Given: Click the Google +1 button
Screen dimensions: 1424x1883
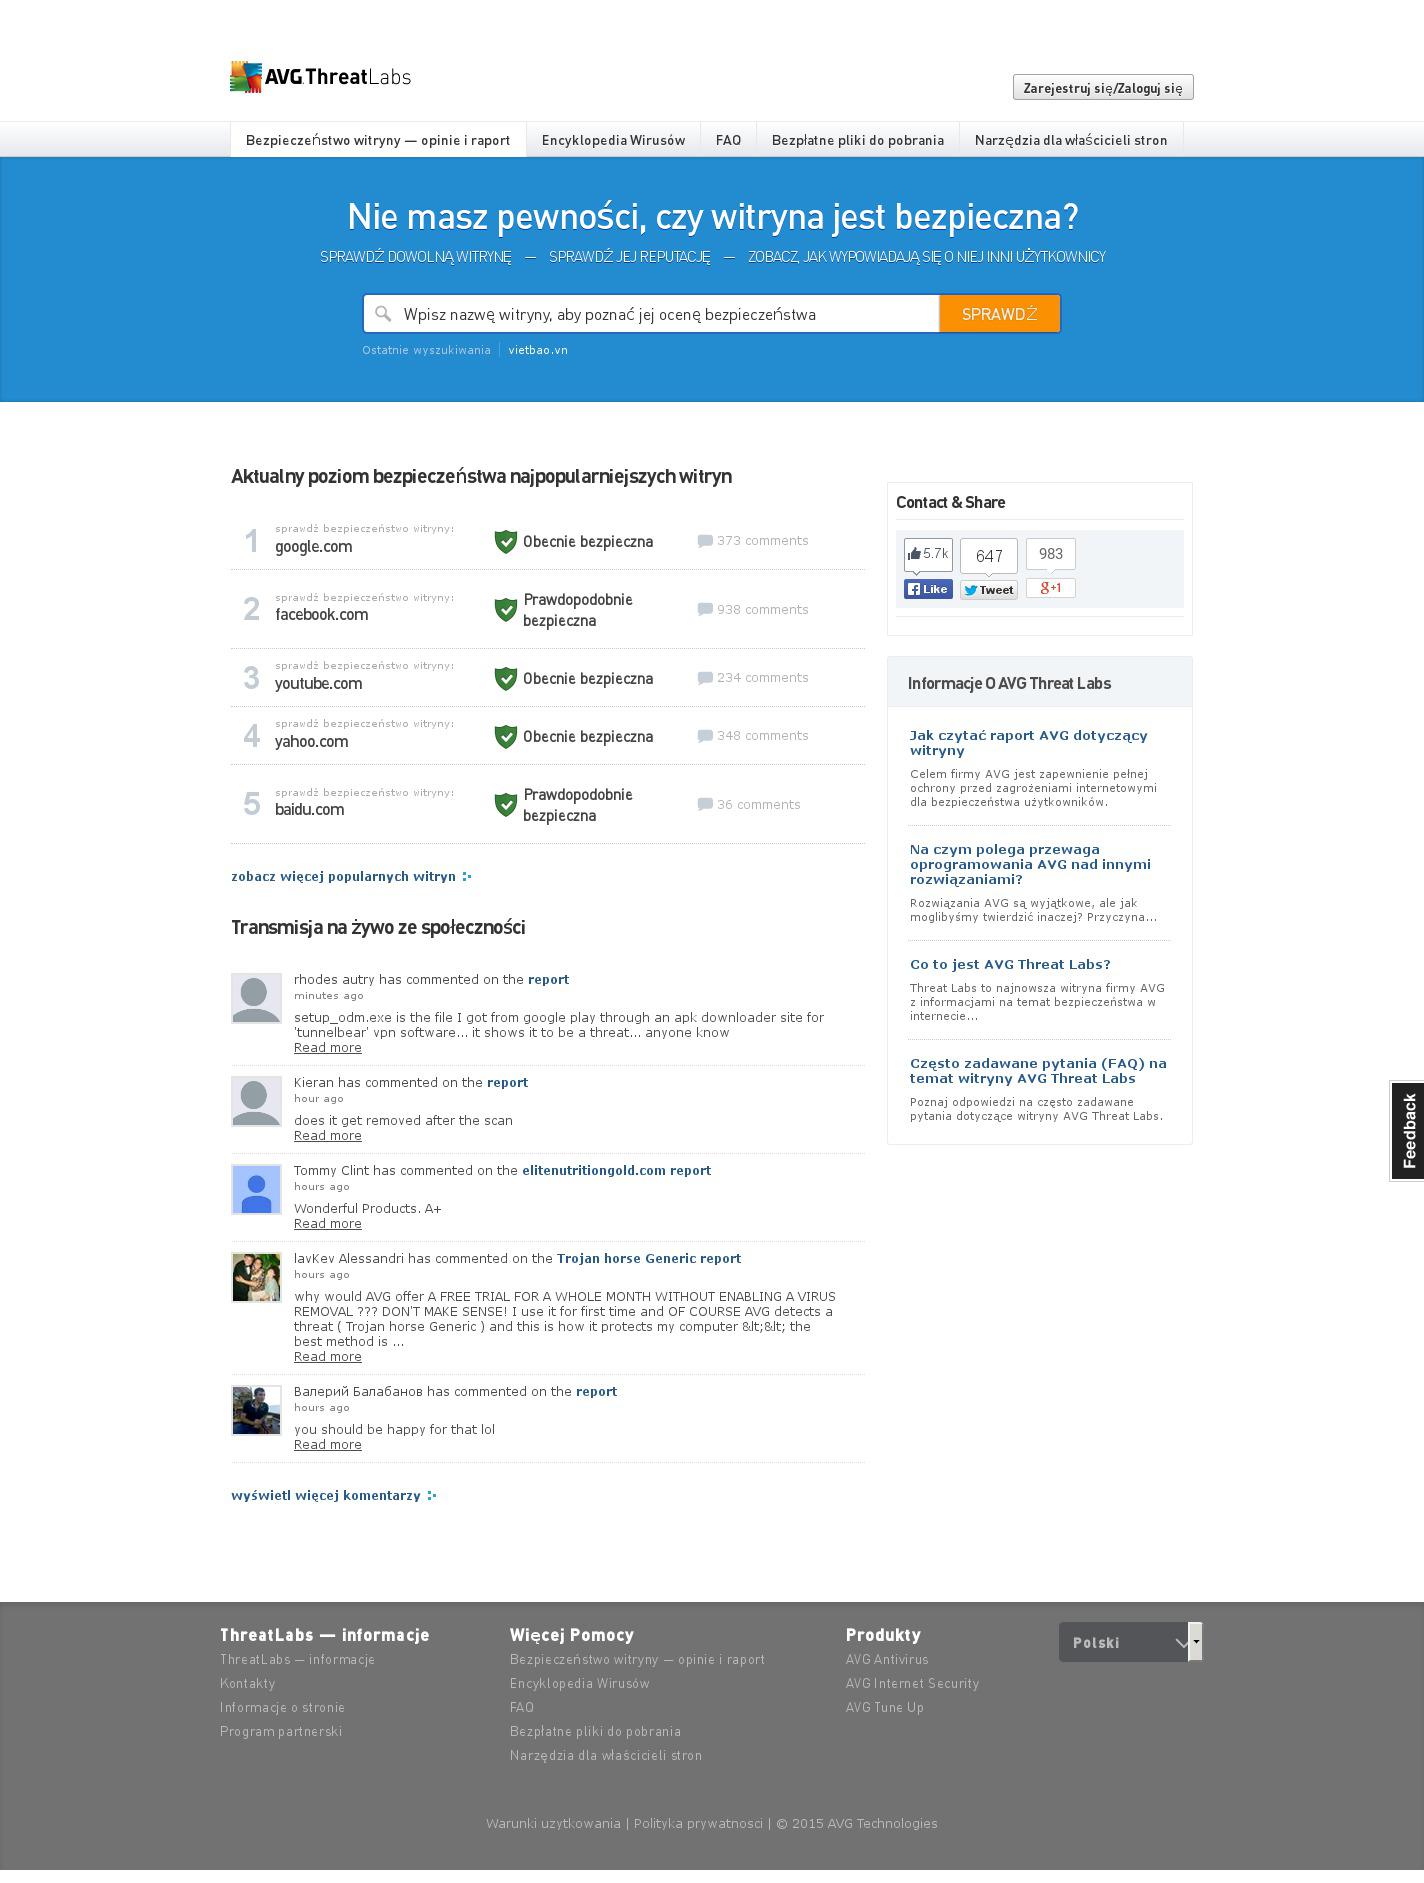Looking at the screenshot, I should pyautogui.click(x=1050, y=588).
